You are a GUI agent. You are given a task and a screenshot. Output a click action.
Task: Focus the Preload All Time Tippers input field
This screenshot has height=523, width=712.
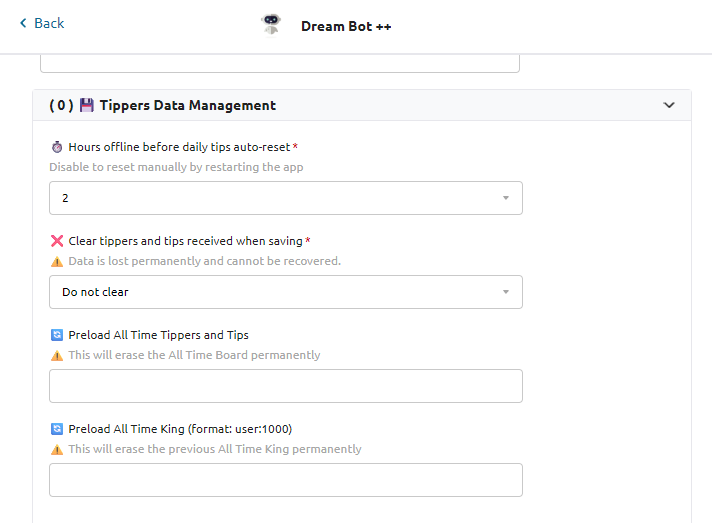[x=286, y=386]
